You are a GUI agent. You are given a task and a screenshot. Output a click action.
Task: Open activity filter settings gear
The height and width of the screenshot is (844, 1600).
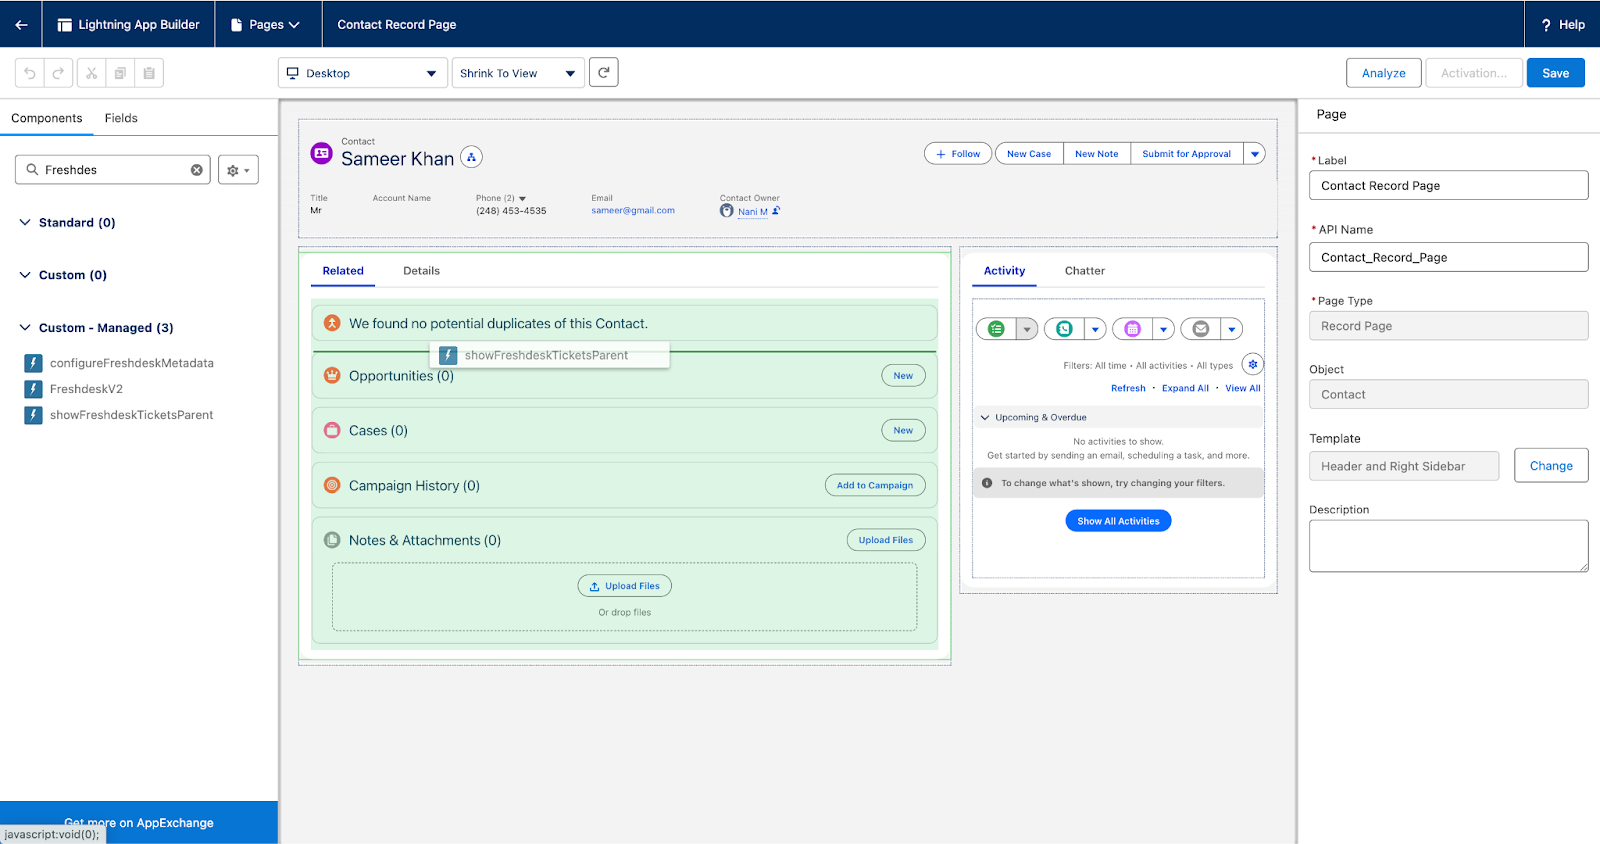pos(1252,364)
